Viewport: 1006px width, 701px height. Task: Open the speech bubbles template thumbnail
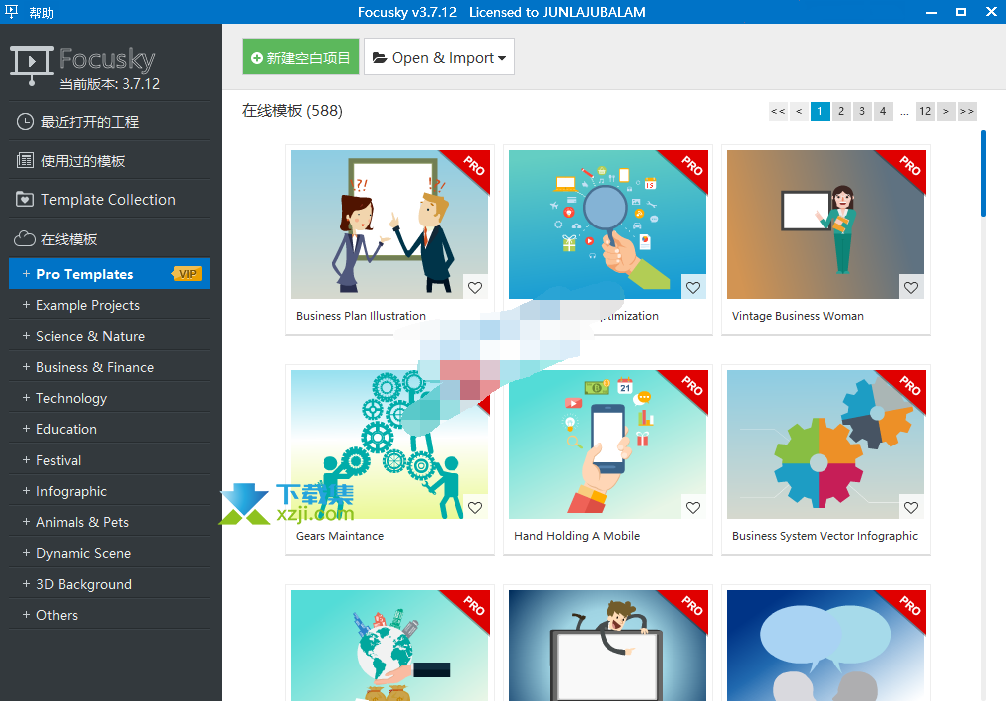[x=826, y=645]
